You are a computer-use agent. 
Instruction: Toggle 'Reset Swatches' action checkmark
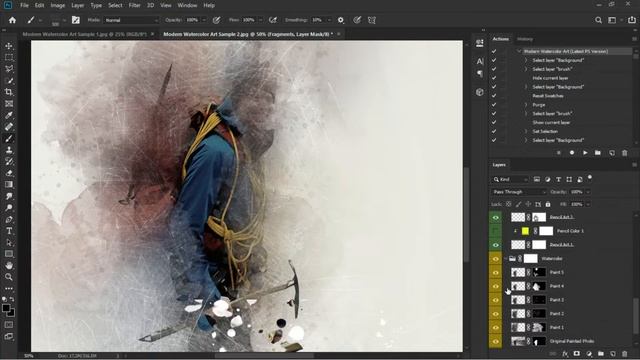click(x=494, y=96)
